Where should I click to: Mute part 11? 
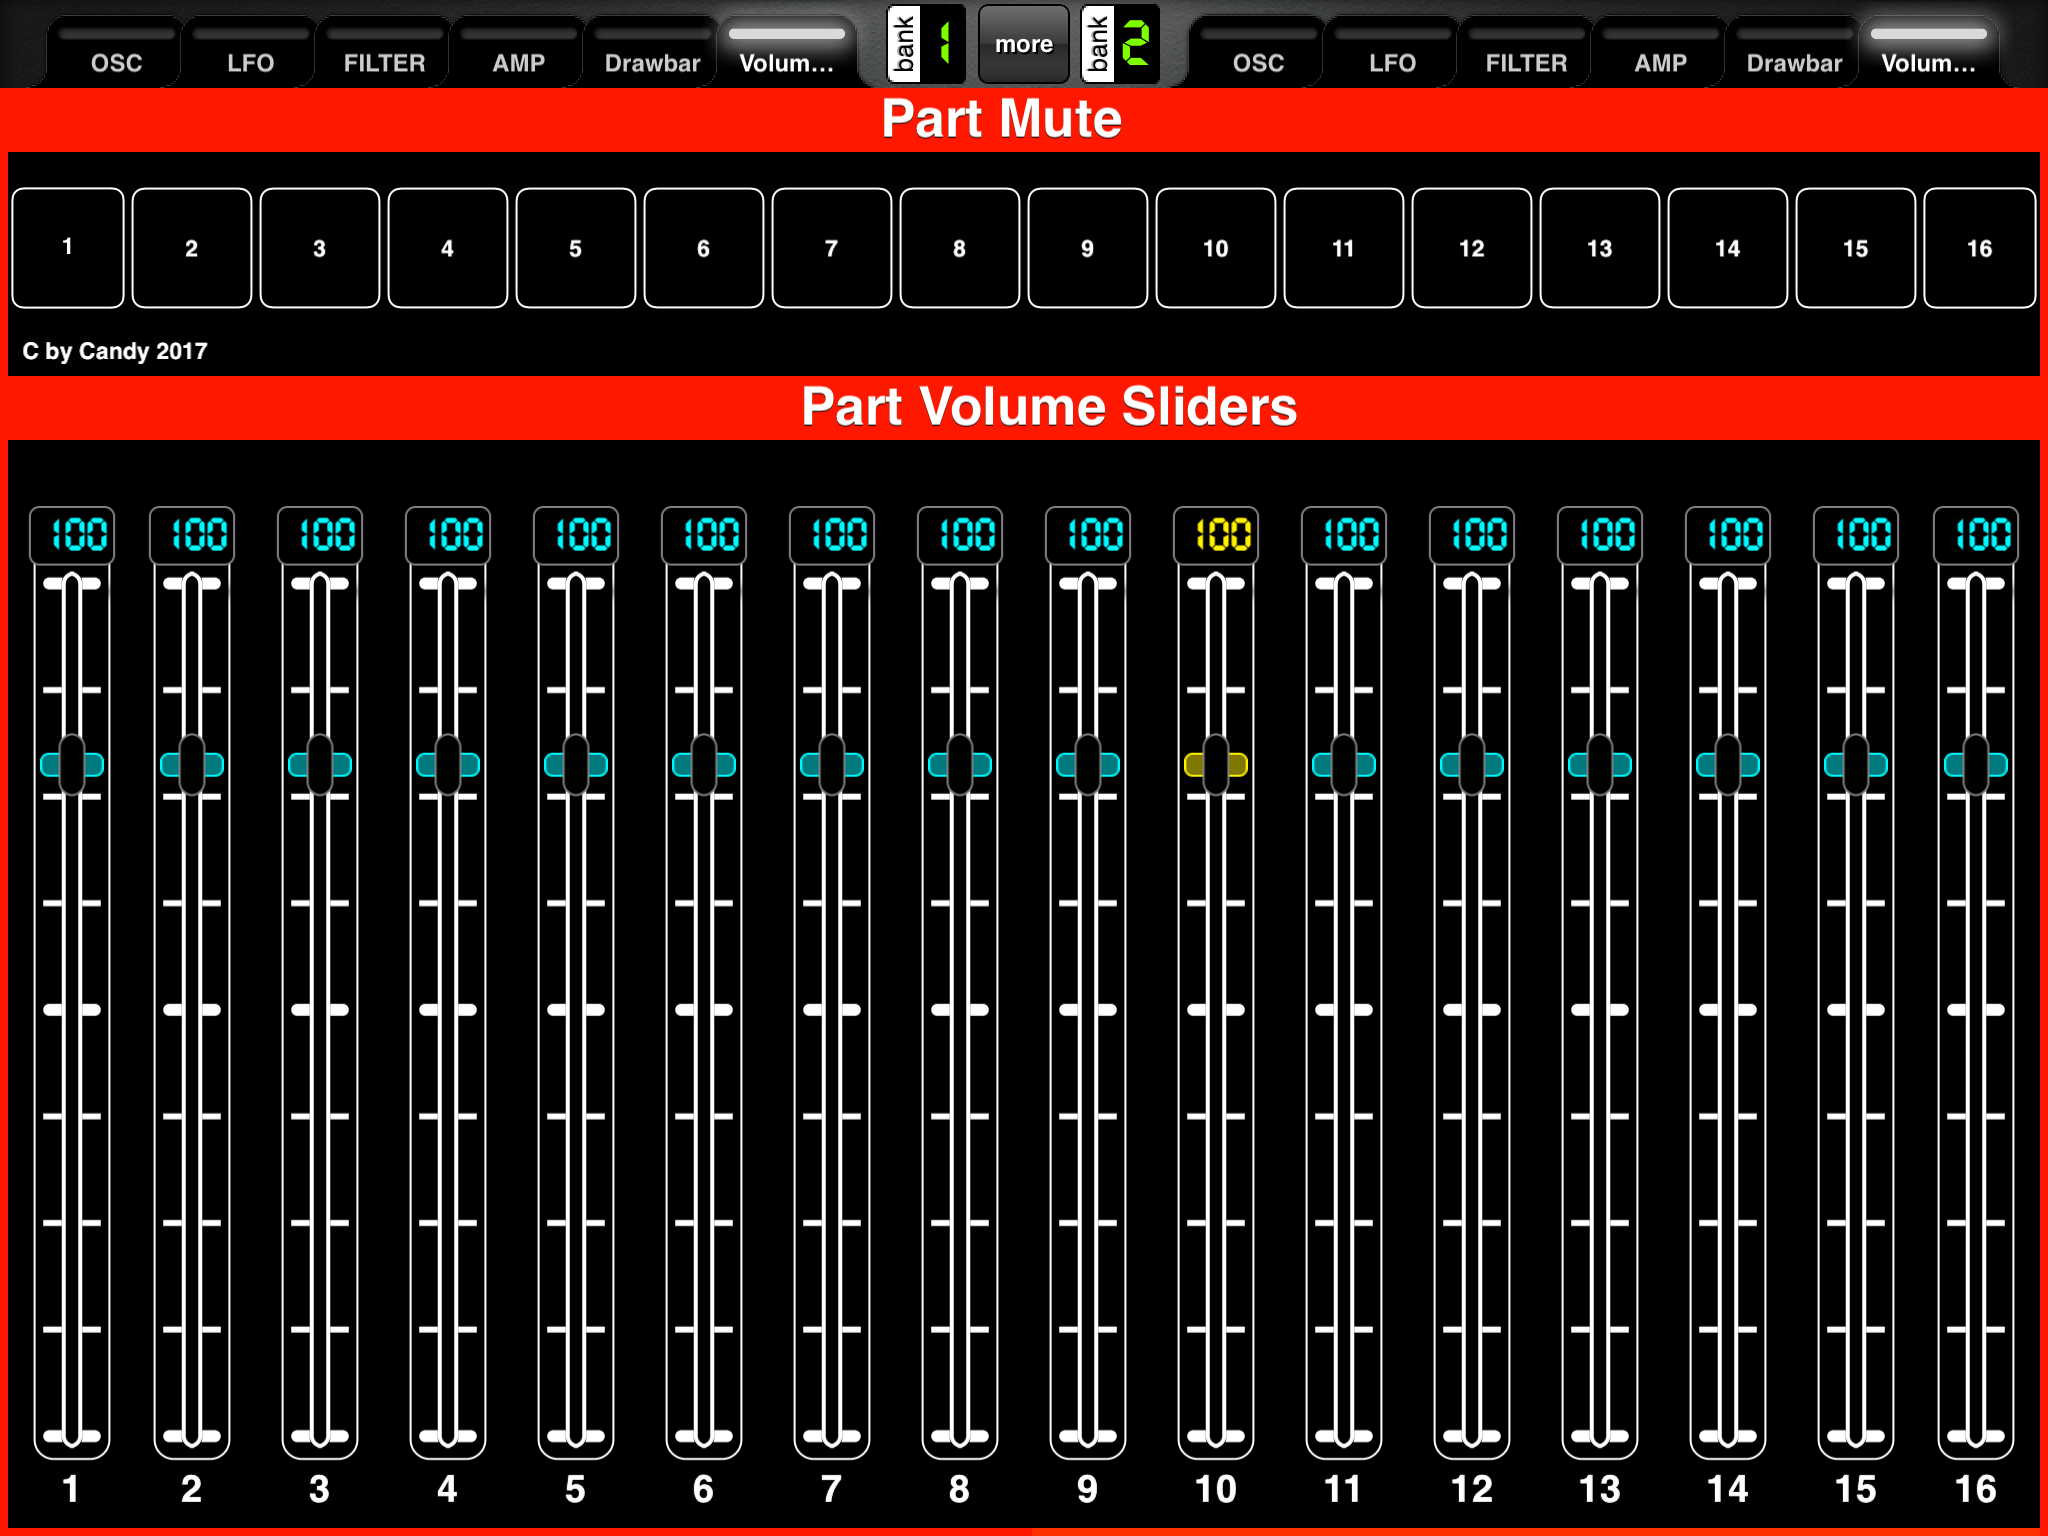tap(1344, 248)
